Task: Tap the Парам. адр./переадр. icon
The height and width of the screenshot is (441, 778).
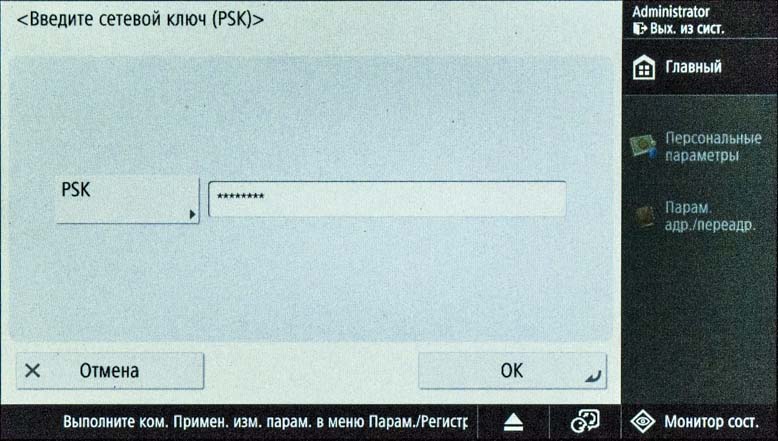Action: (645, 218)
